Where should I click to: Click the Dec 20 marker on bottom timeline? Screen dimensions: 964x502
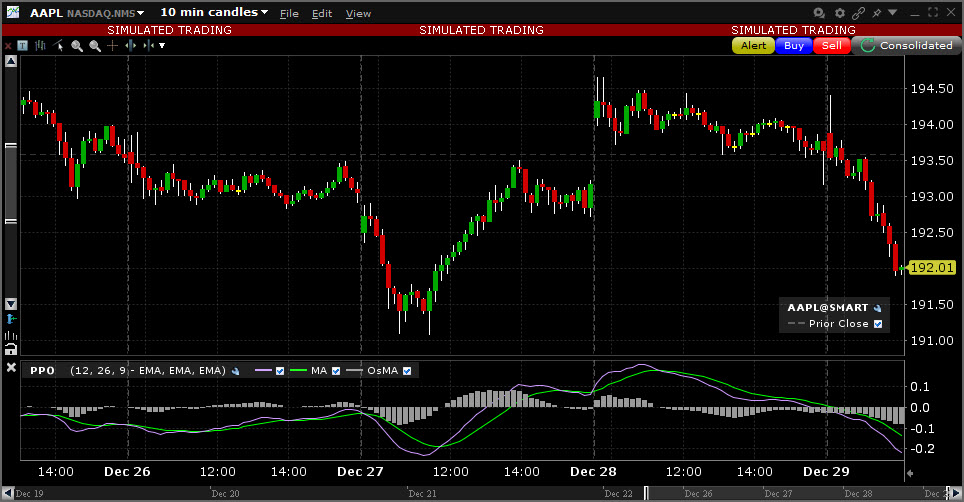click(226, 494)
